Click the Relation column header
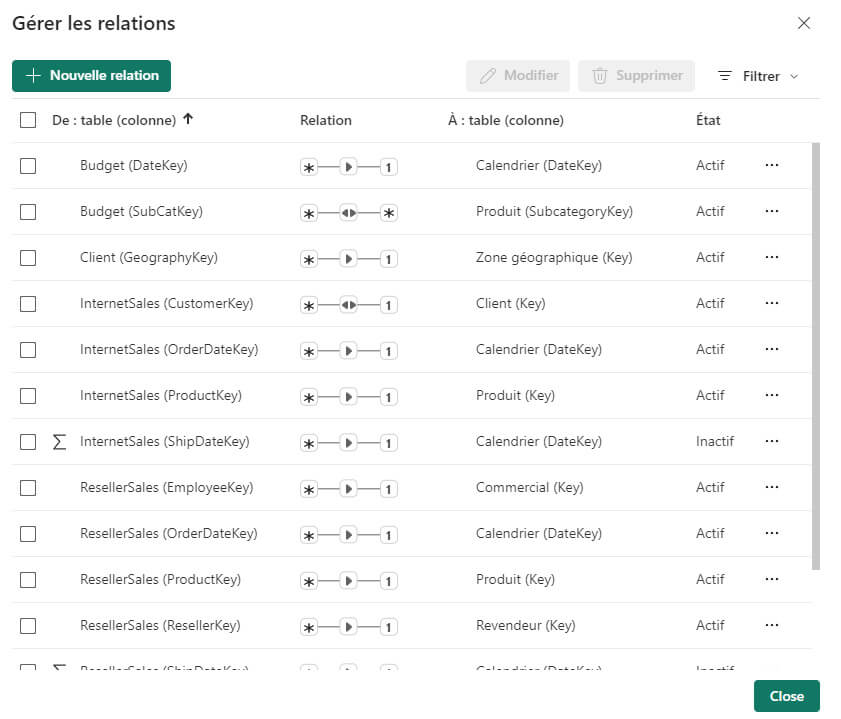The height and width of the screenshot is (719, 841). point(325,120)
